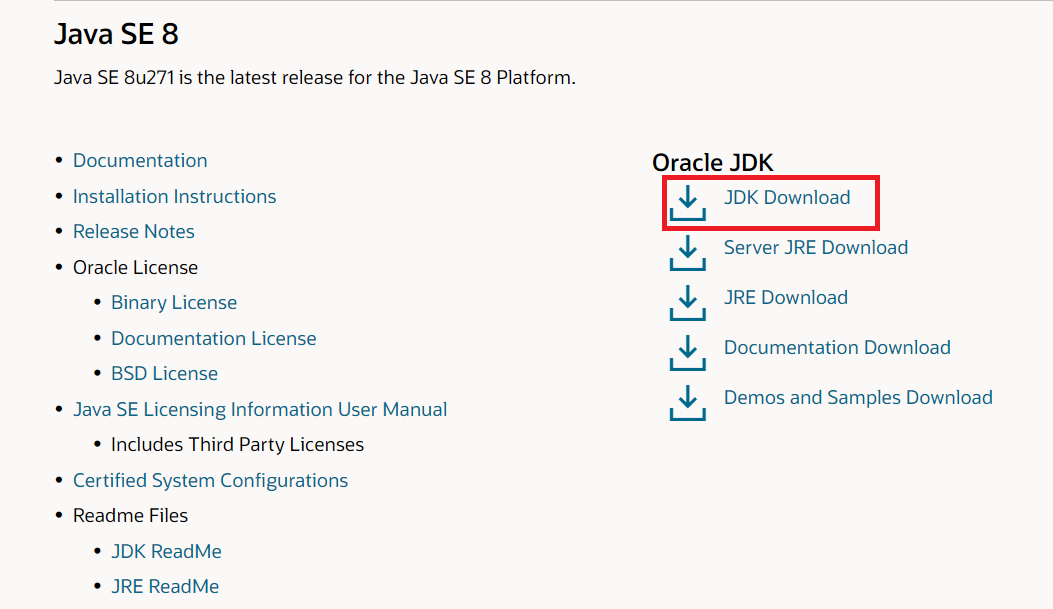Click the Java SE 8u271 latest release sentence
The width and height of the screenshot is (1053, 609).
(x=315, y=78)
